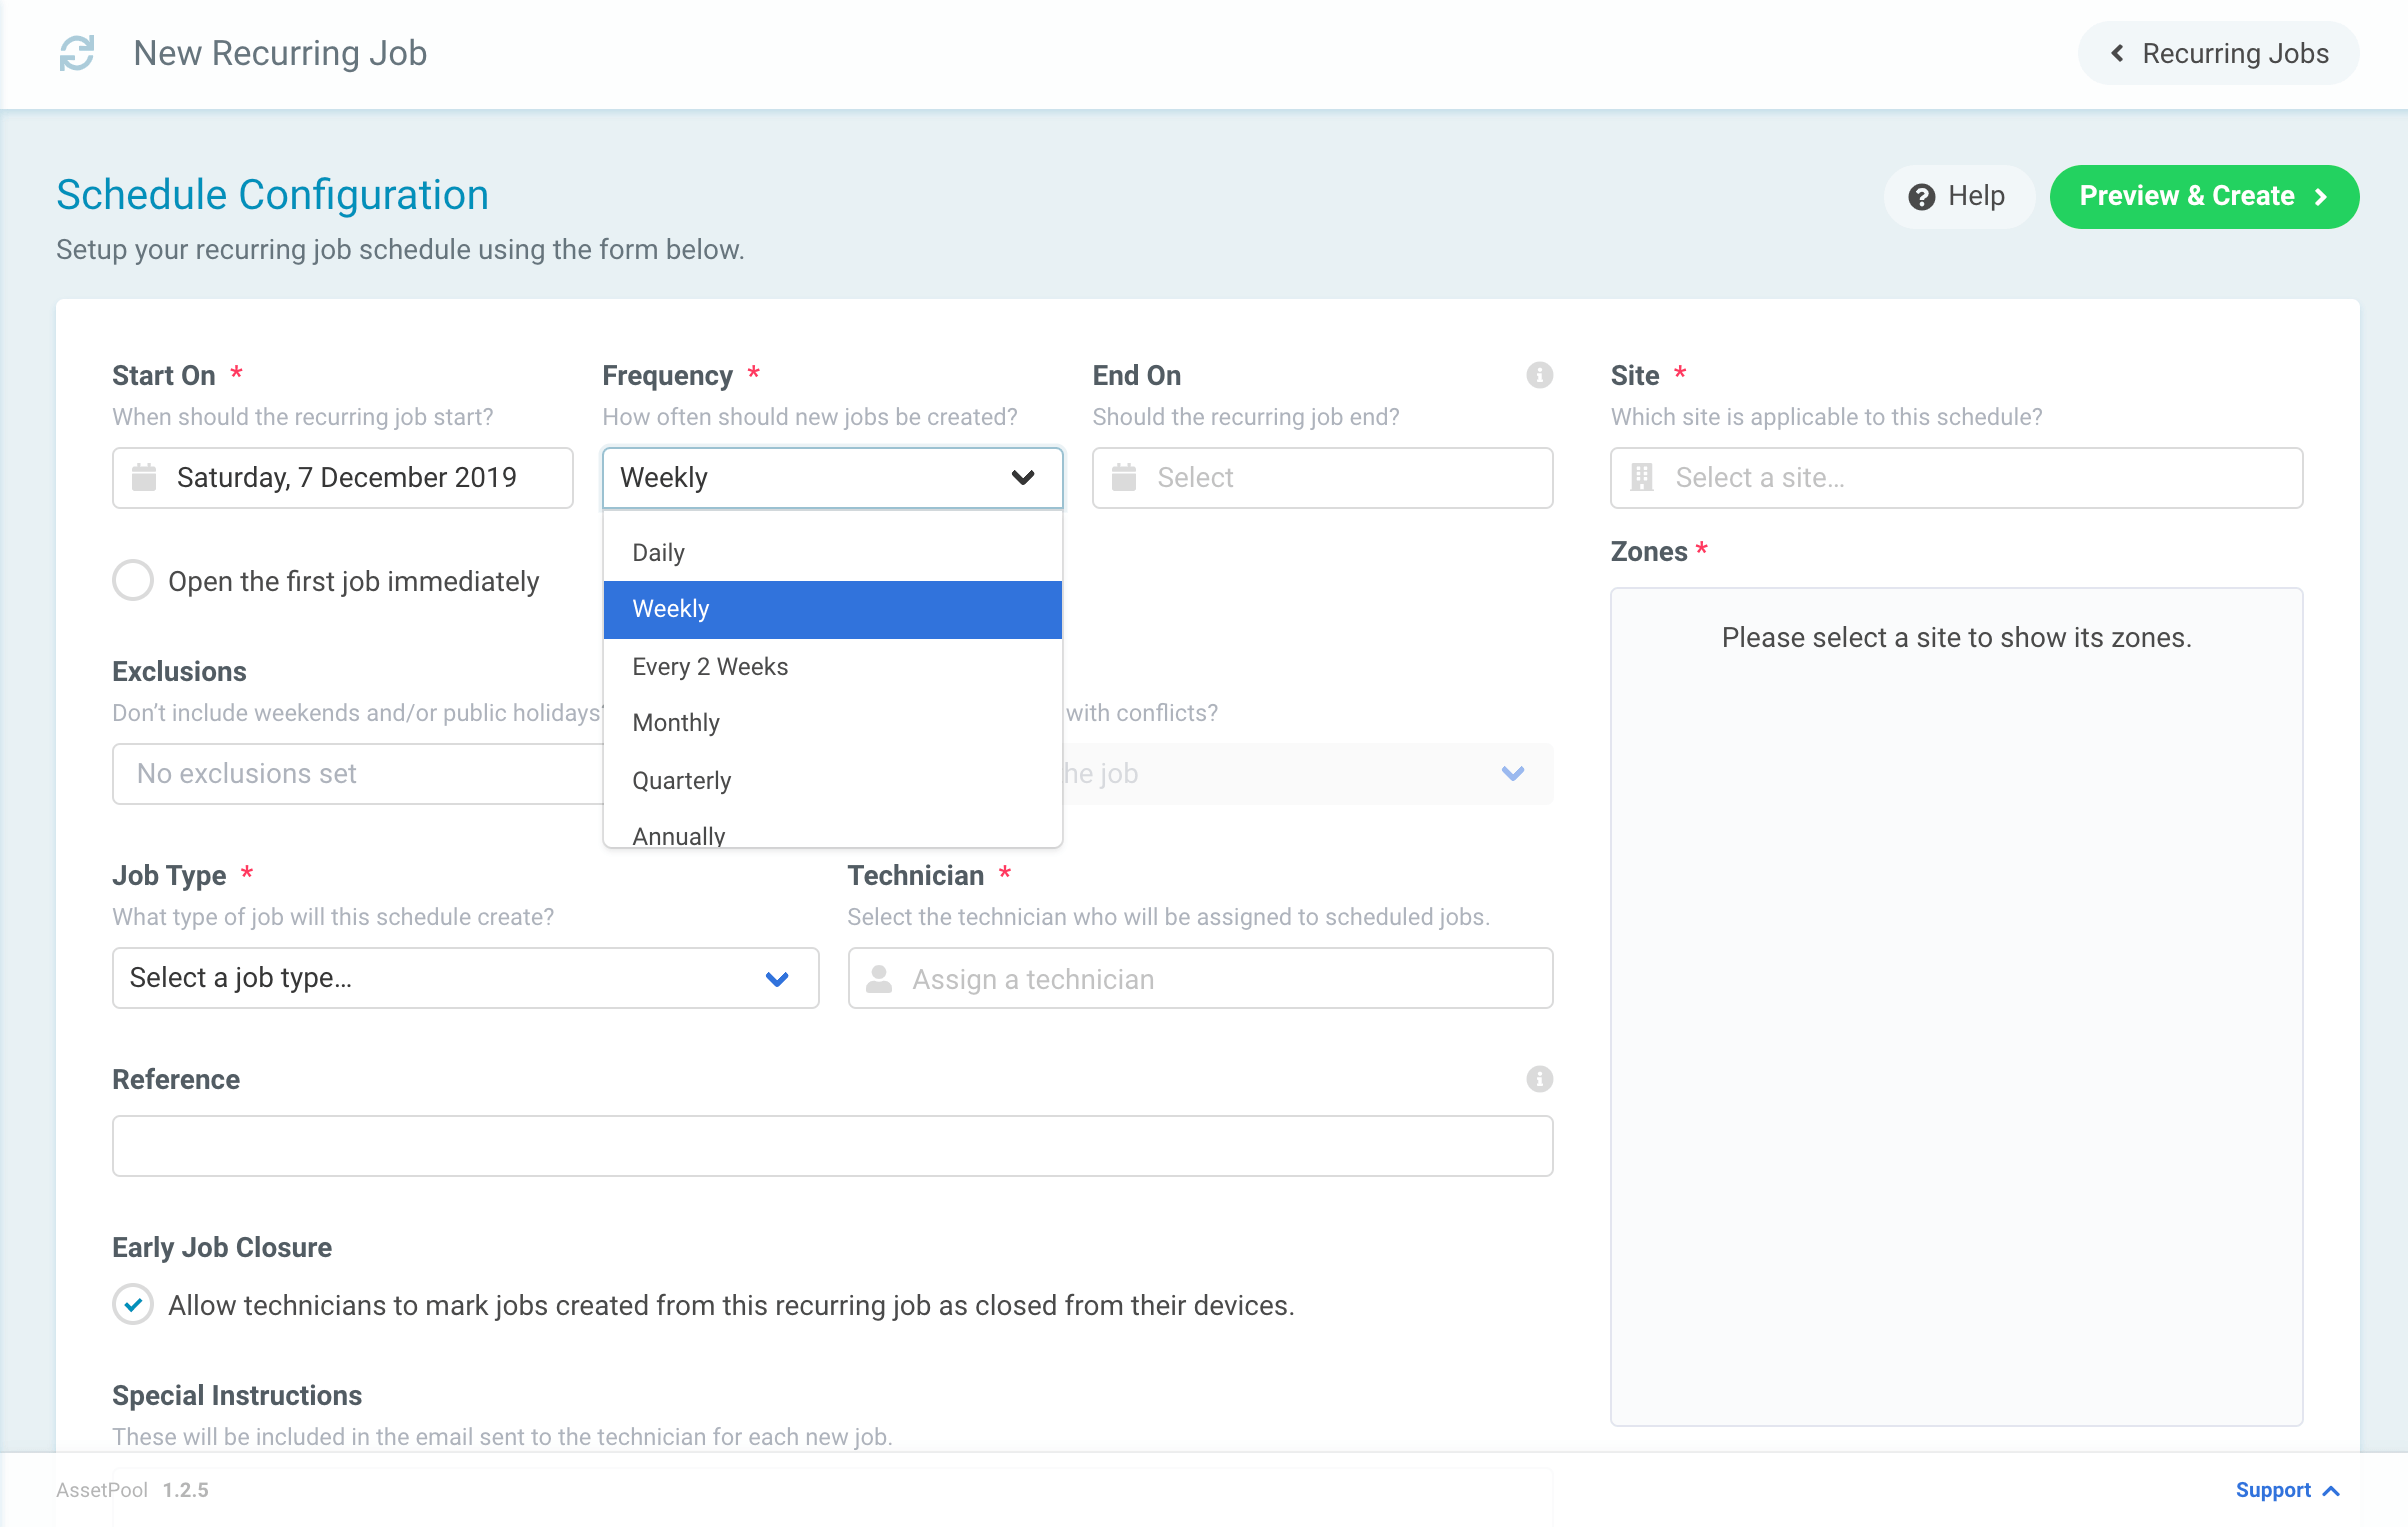Screen dimensions: 2408x1527
Task: Click the AssetPool 1.2.5 version text
Action: pyautogui.click(x=132, y=1490)
